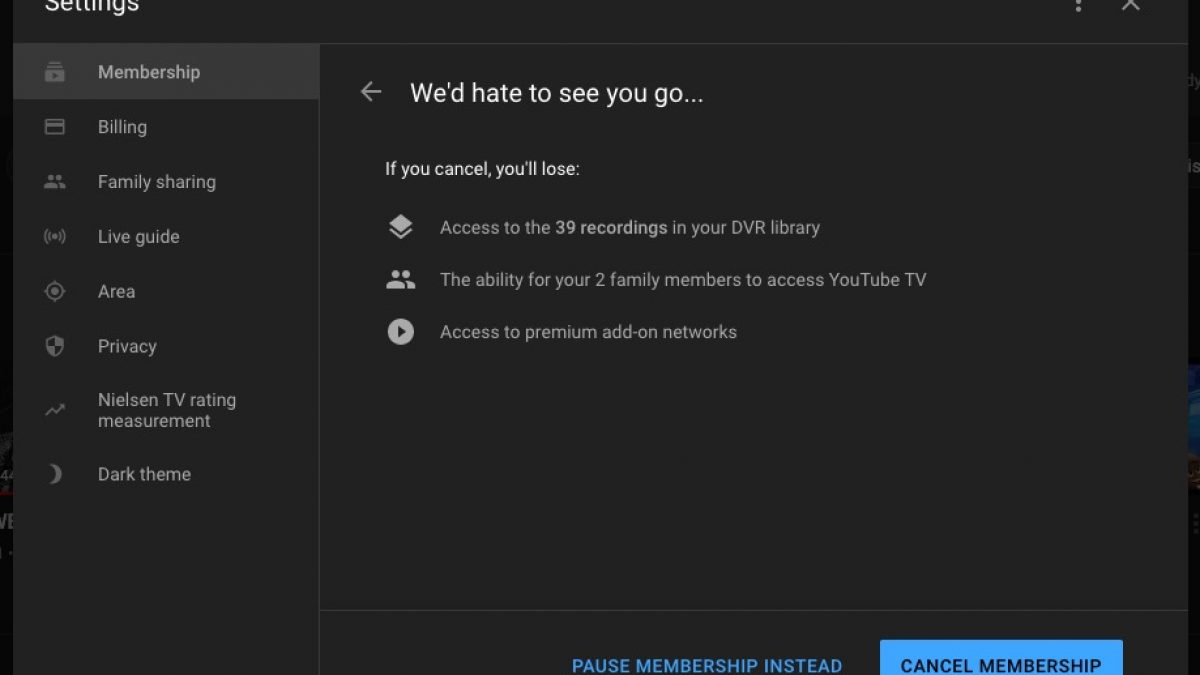Go back using the left arrow
Image resolution: width=1200 pixels, height=675 pixels.
tap(371, 92)
